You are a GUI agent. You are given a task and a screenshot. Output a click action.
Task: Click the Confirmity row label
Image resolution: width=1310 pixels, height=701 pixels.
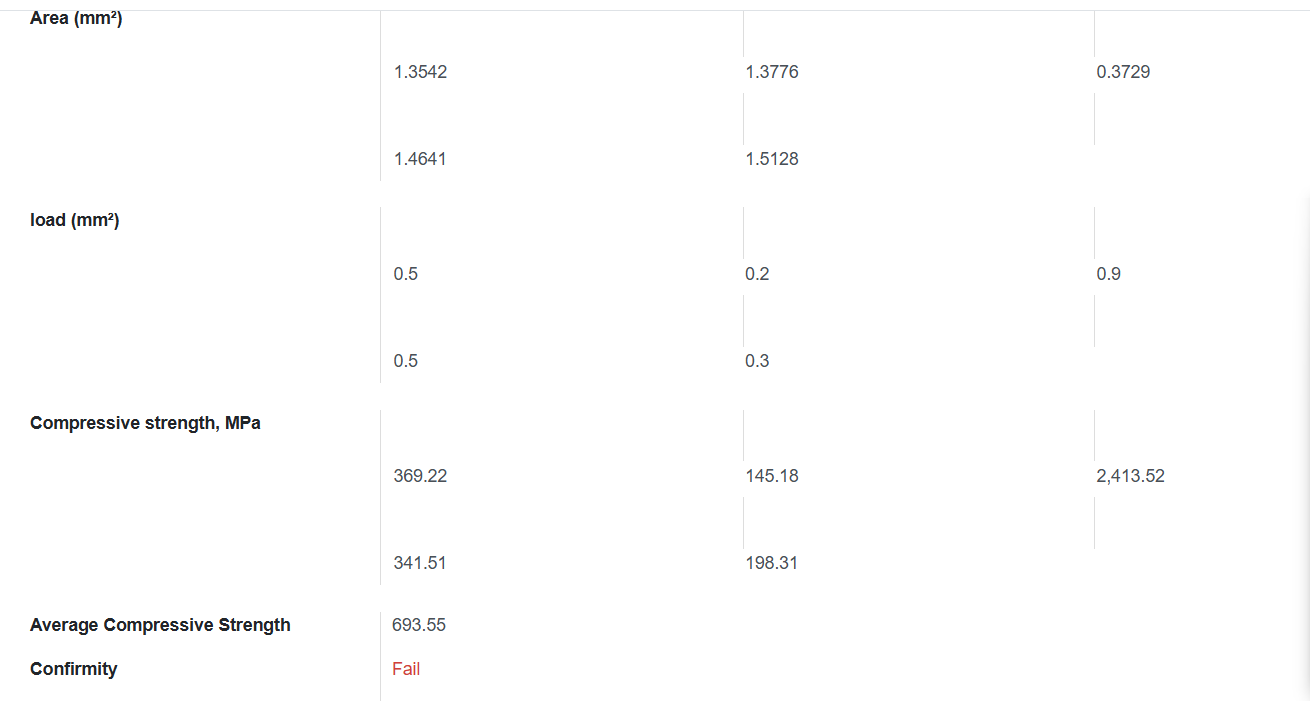click(x=73, y=669)
